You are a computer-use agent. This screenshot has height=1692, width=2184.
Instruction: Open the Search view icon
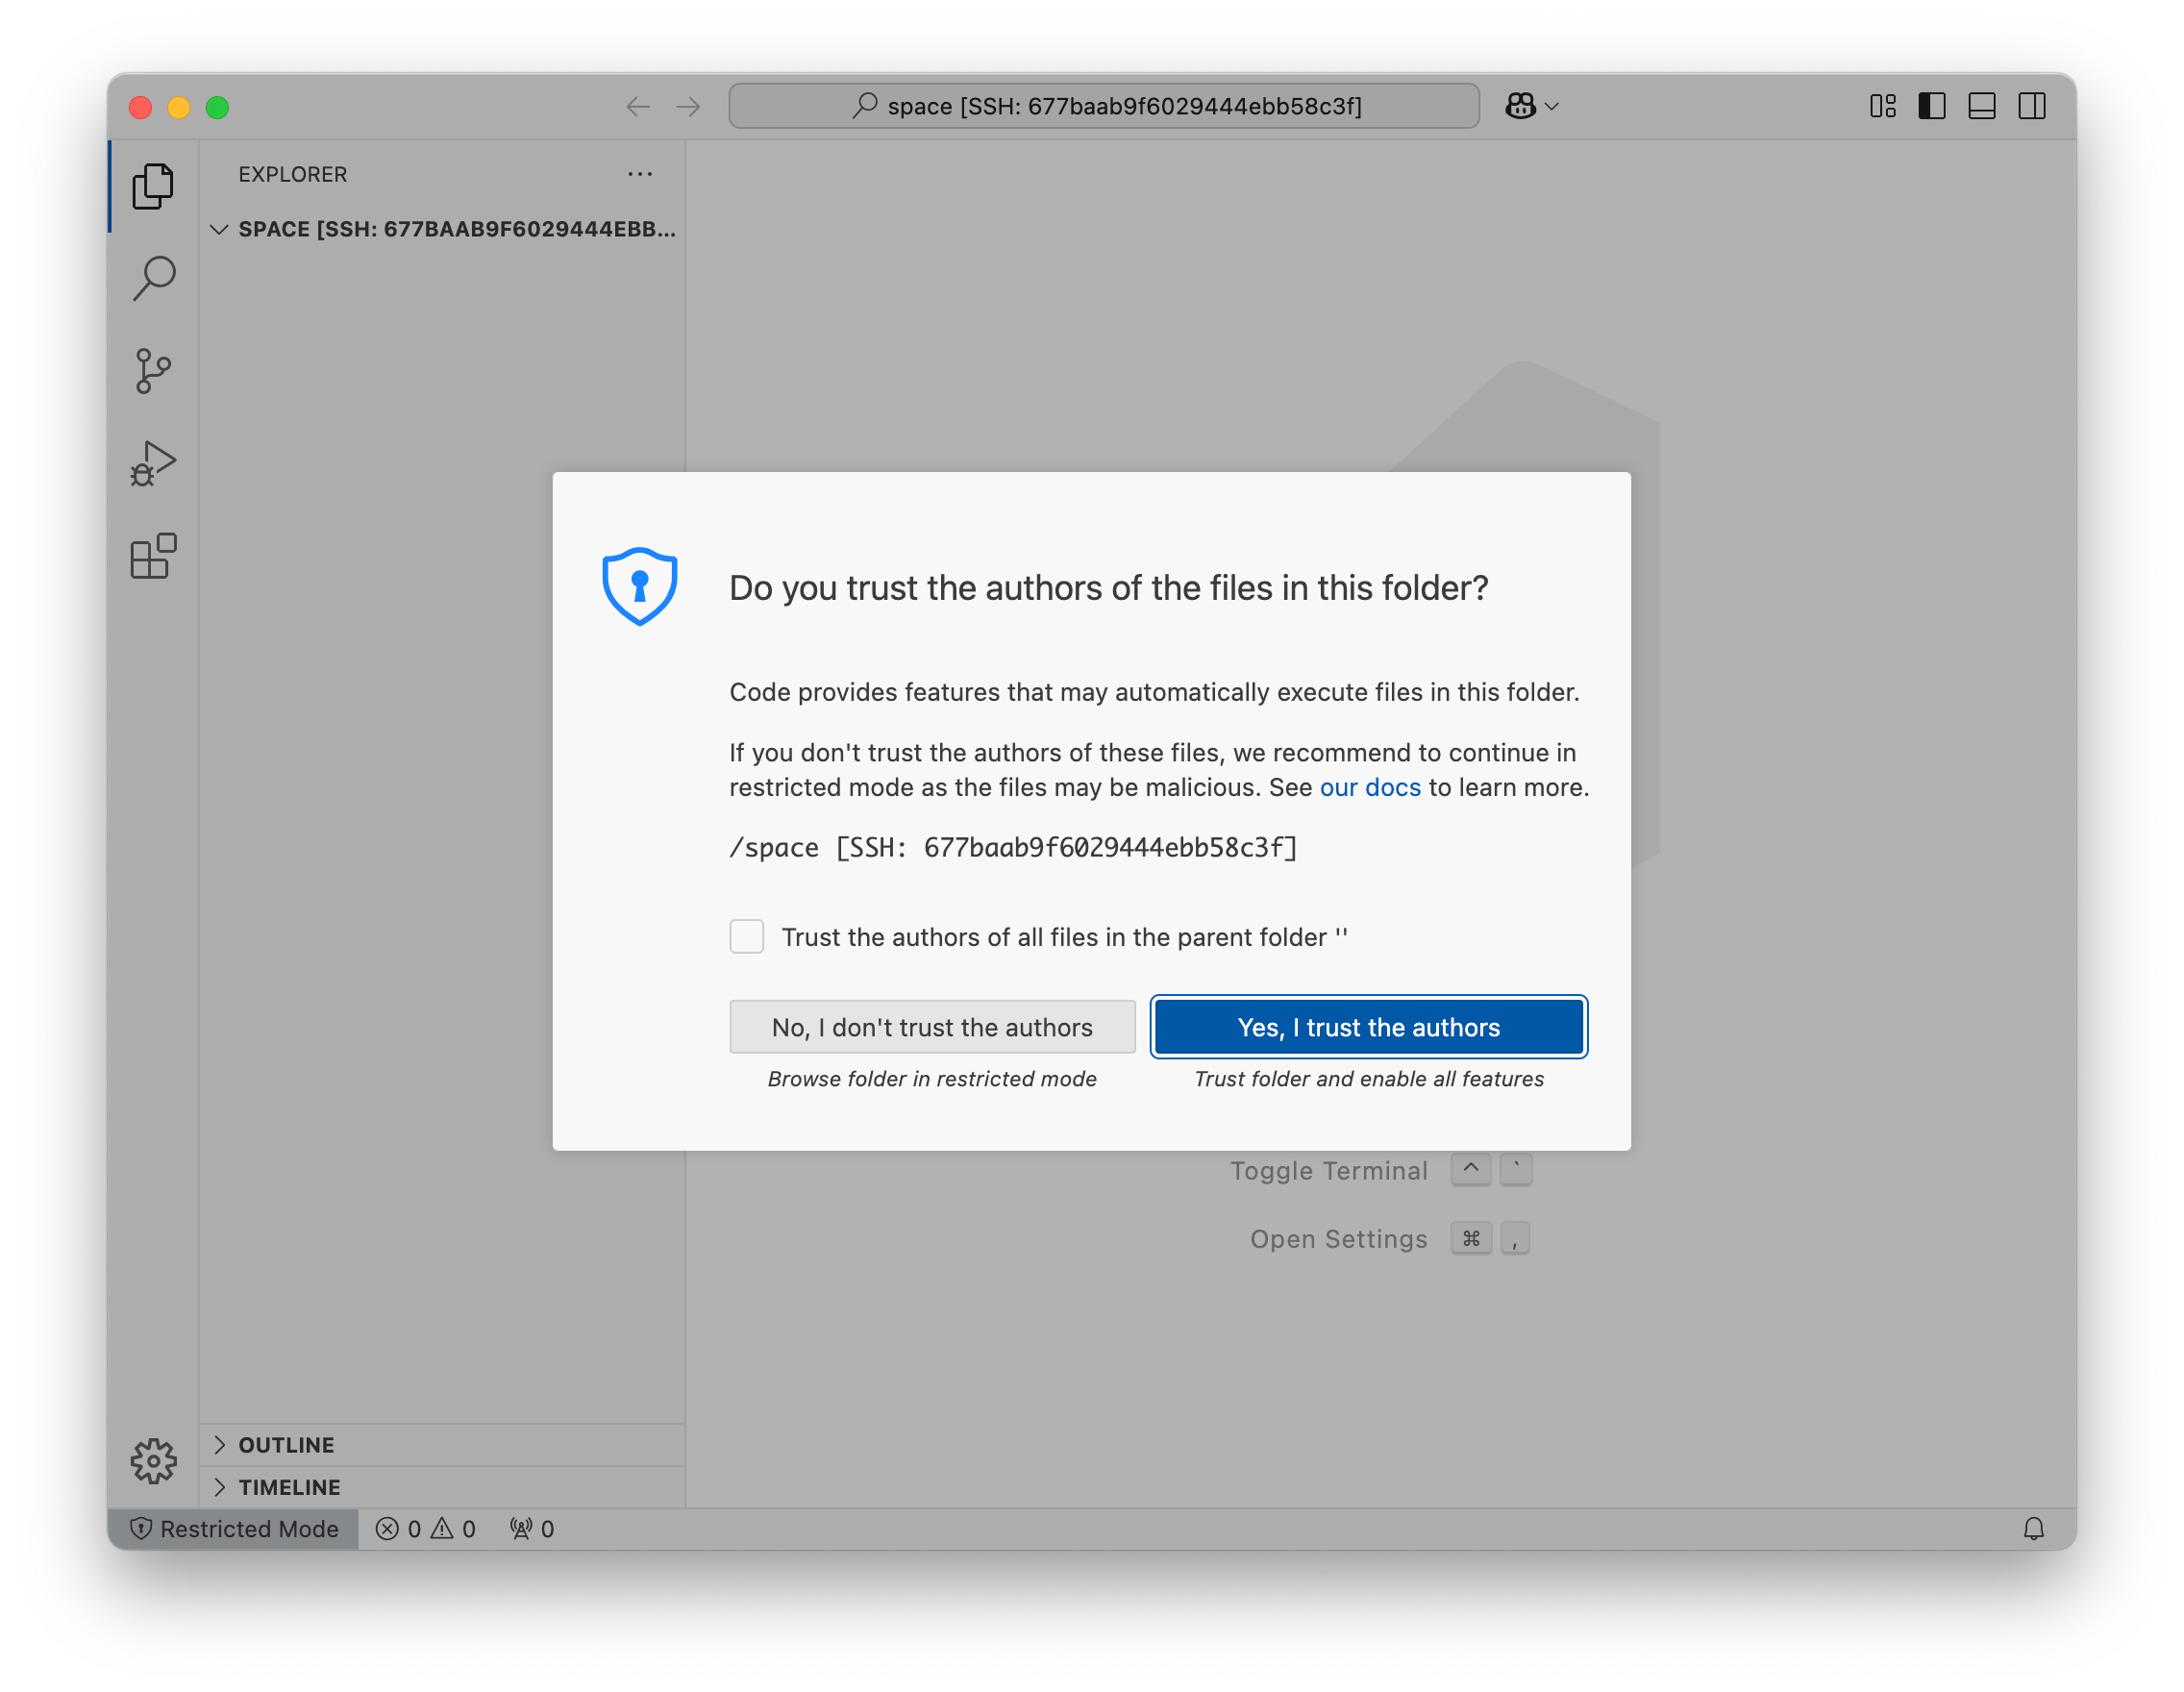pyautogui.click(x=153, y=279)
